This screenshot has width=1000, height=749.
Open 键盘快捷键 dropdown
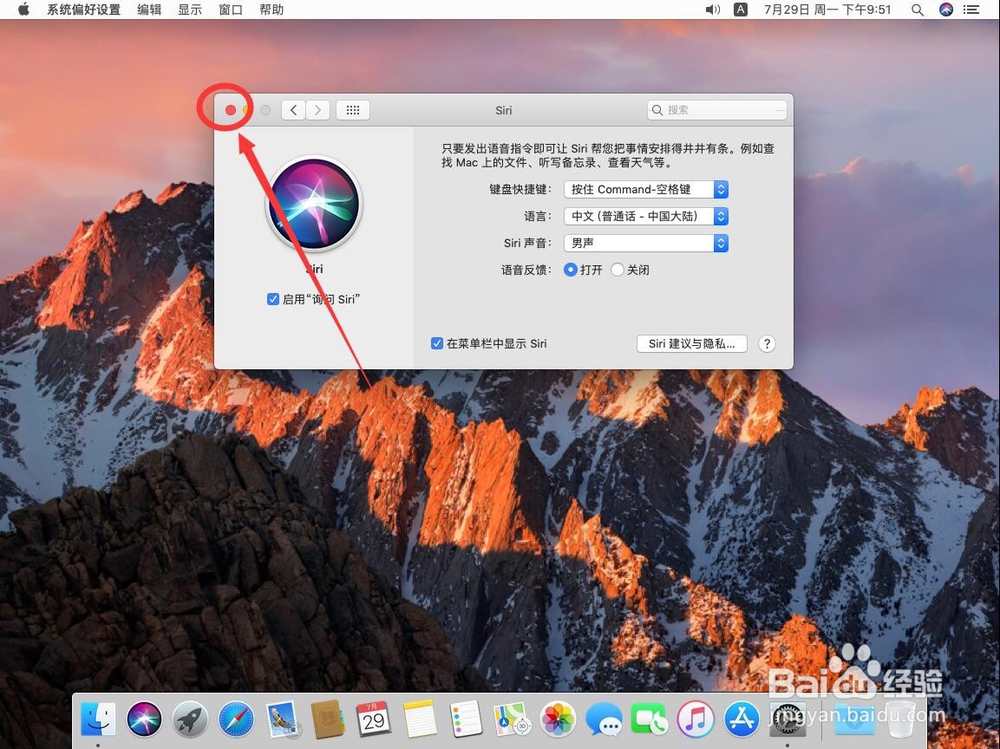[646, 189]
